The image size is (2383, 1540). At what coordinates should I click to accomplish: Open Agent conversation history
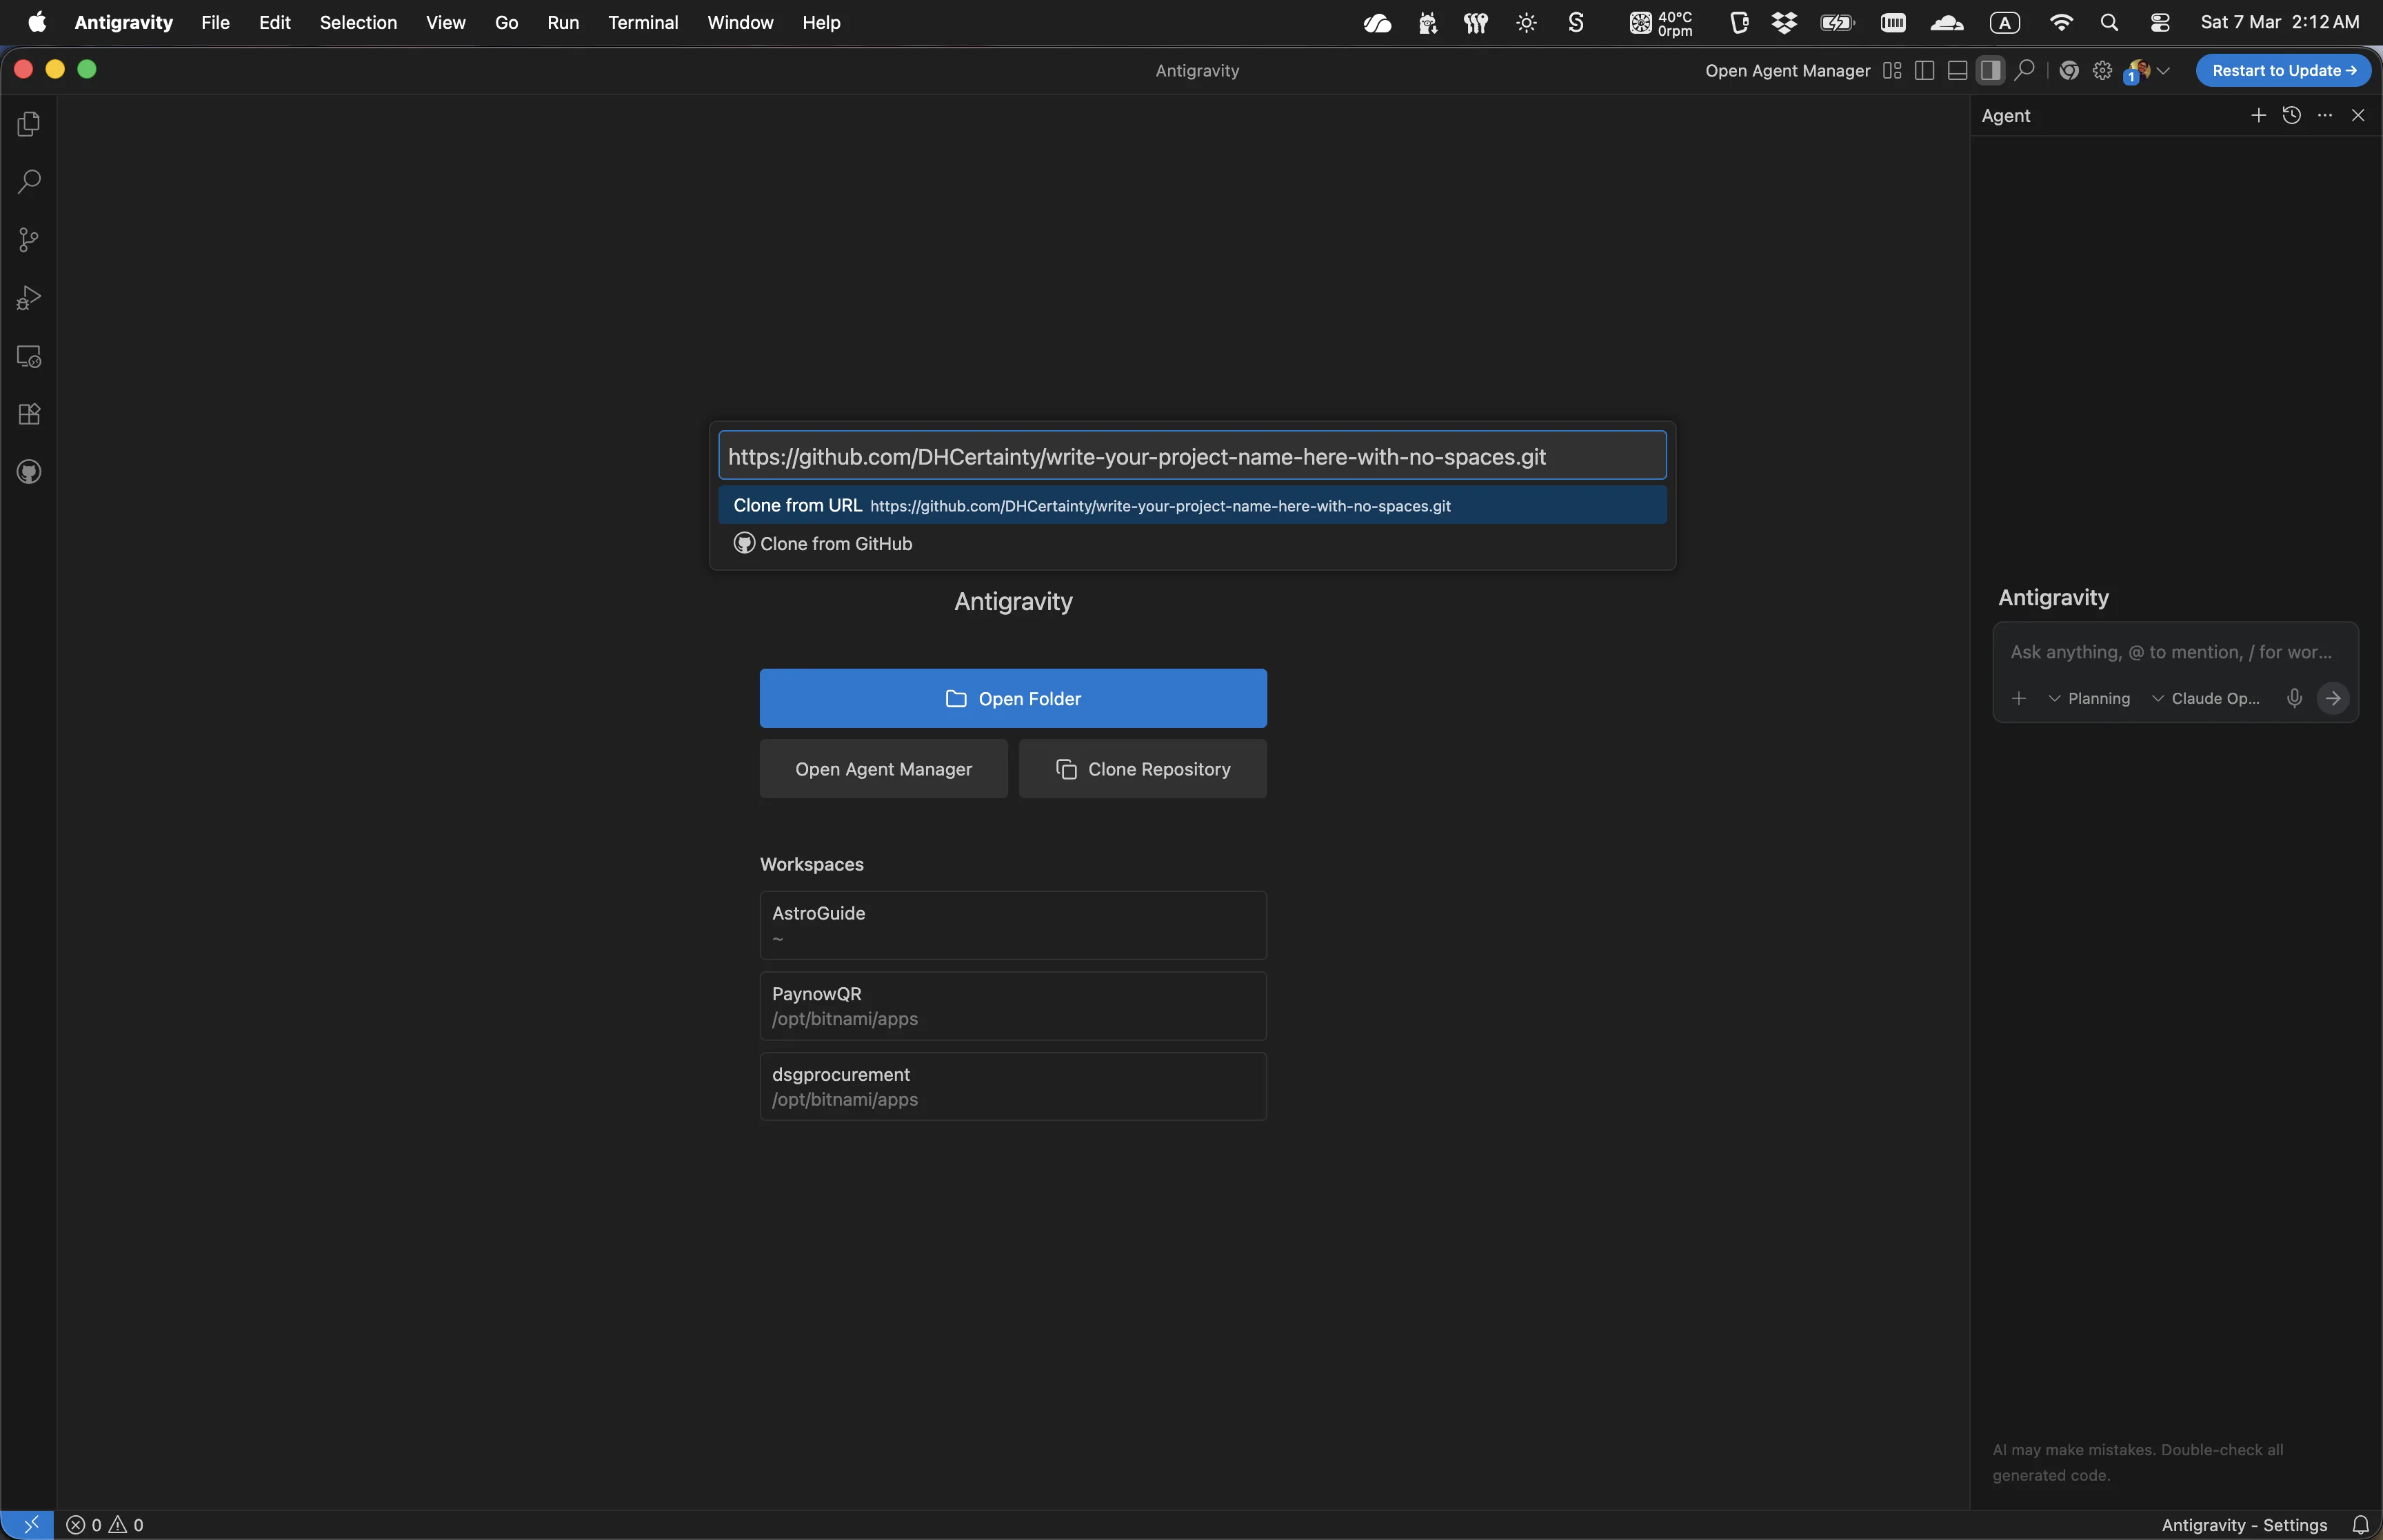(2291, 115)
